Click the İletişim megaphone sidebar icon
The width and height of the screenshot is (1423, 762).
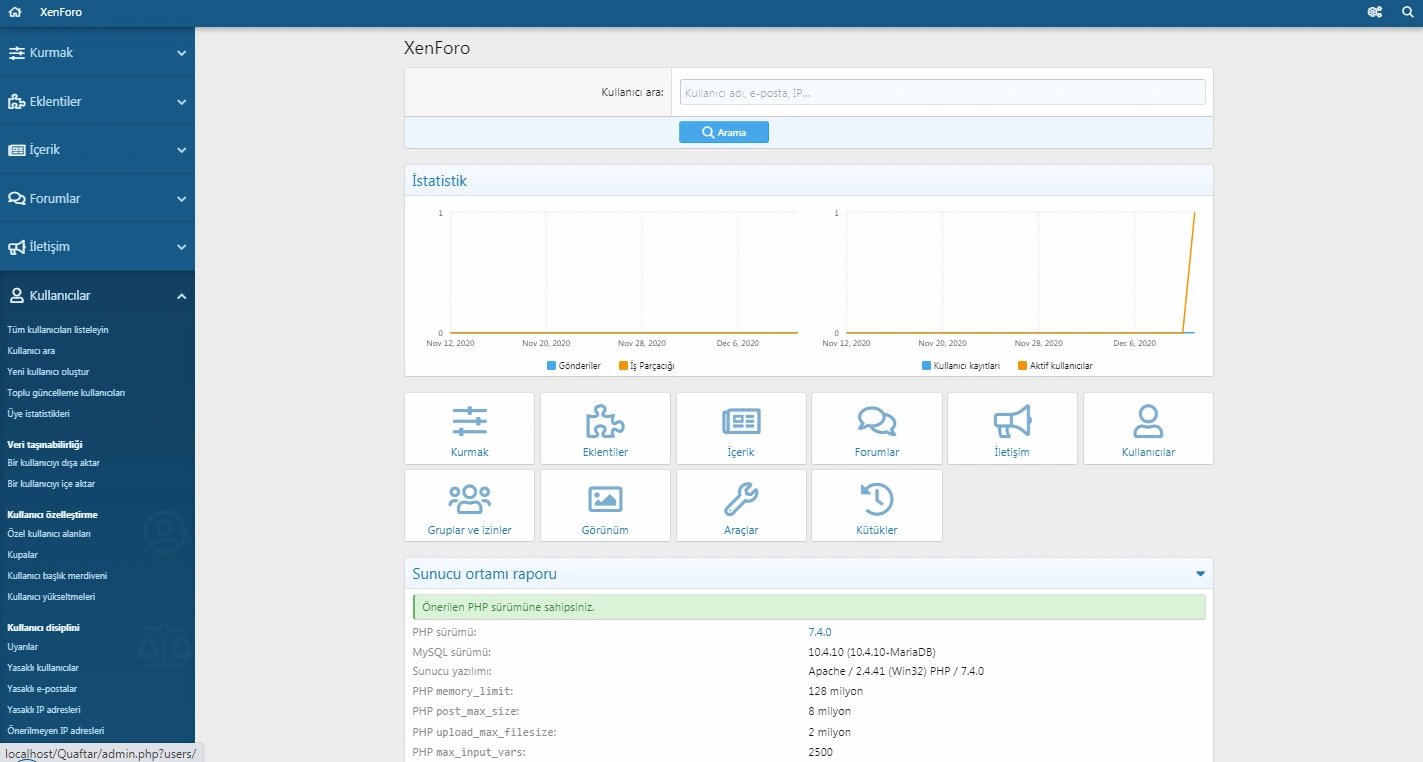(x=17, y=247)
